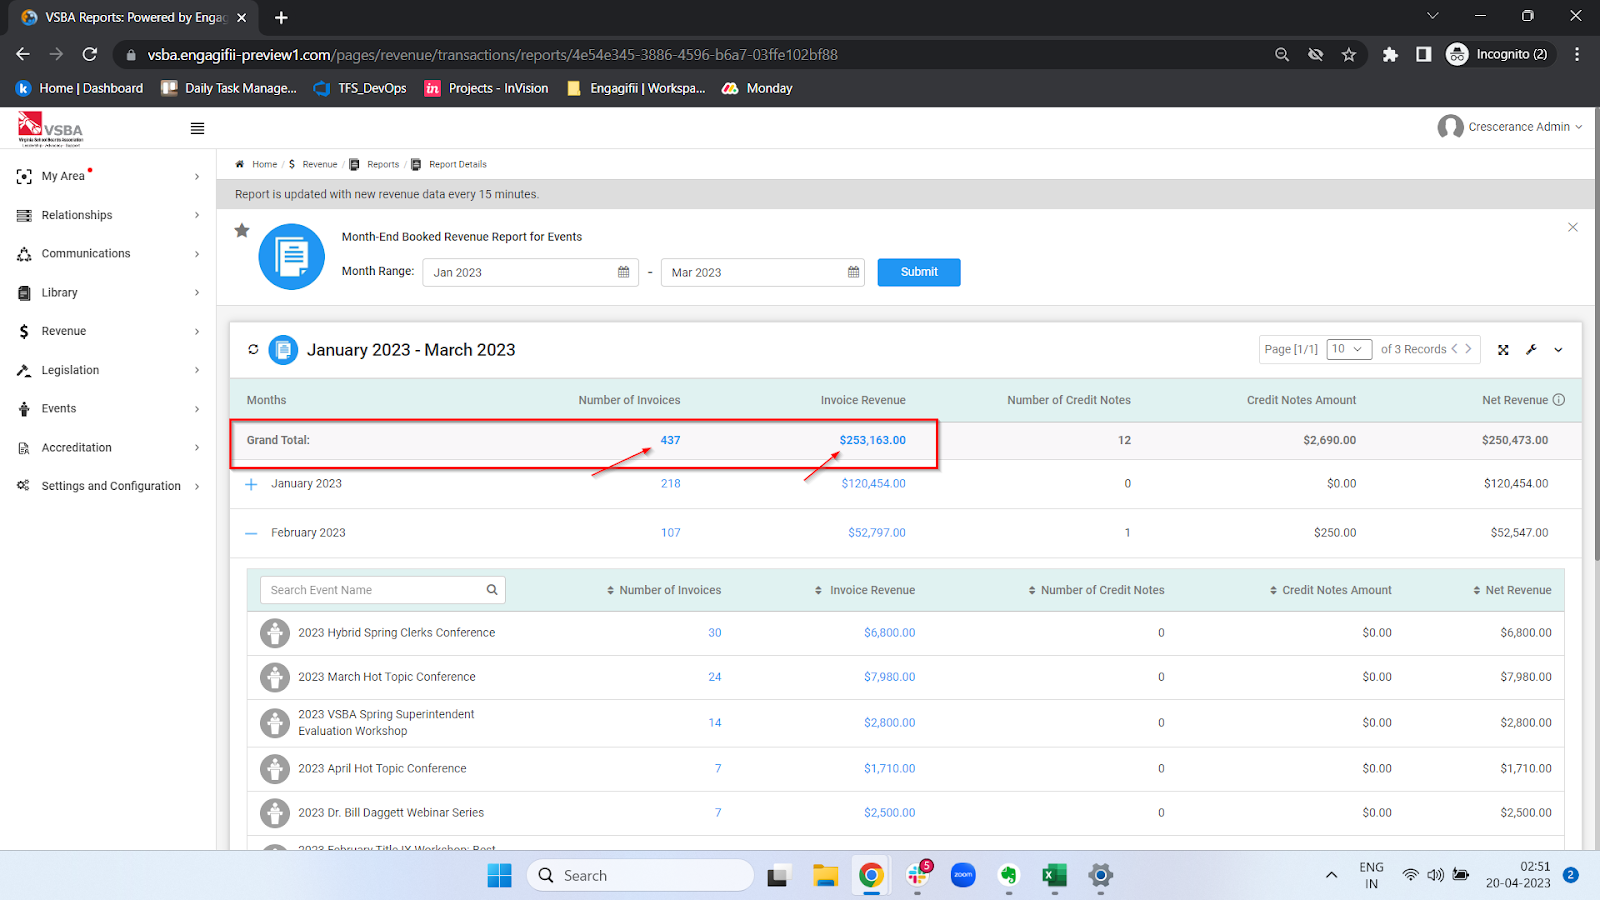Open the Accreditation section in the sidebar
The width and height of the screenshot is (1600, 900).
(76, 447)
